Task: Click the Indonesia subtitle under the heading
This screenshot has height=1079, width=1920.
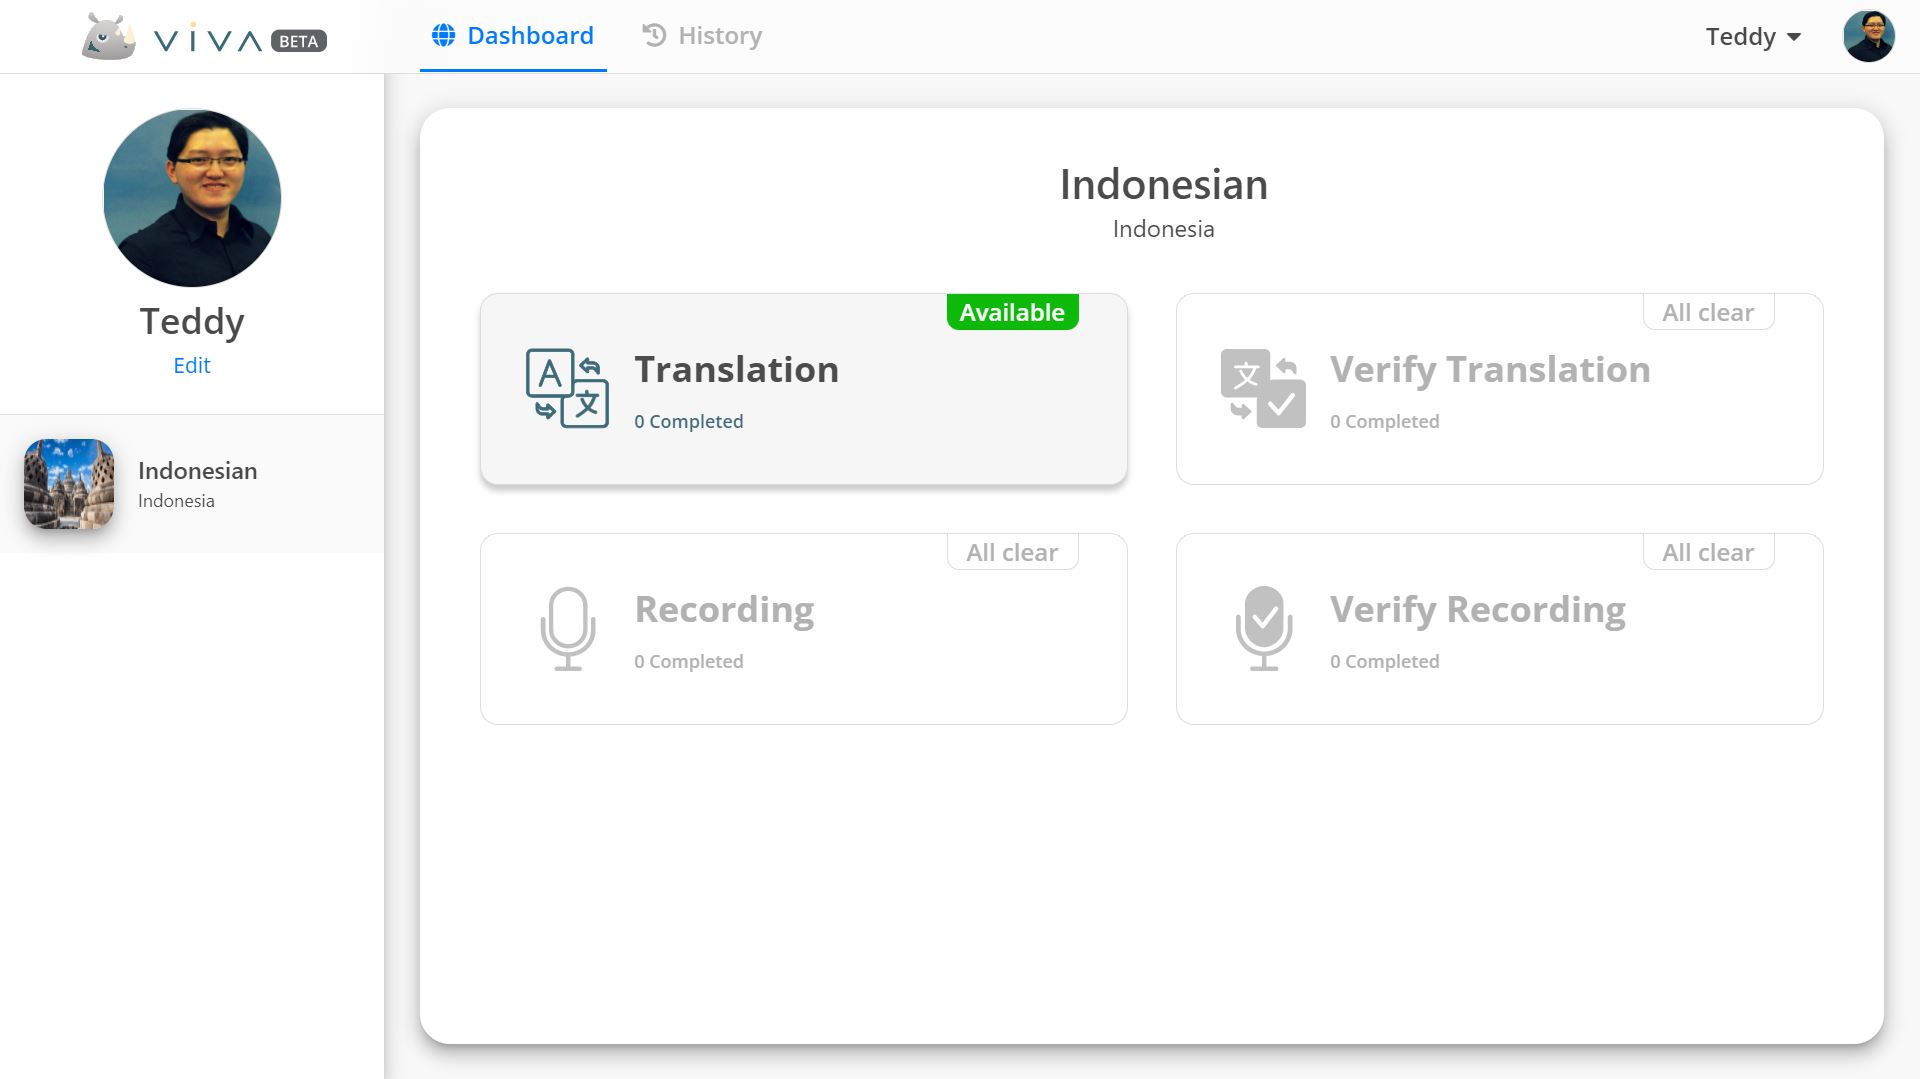Action: 1164,229
